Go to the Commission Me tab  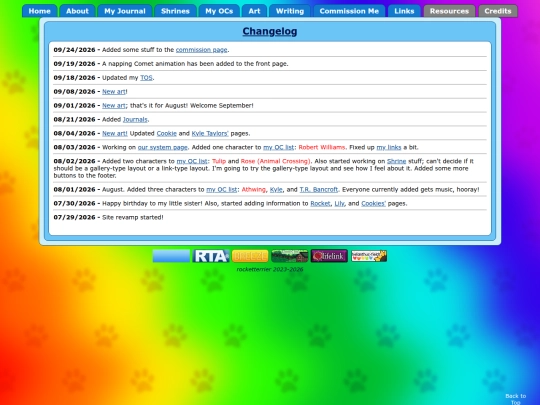[349, 11]
